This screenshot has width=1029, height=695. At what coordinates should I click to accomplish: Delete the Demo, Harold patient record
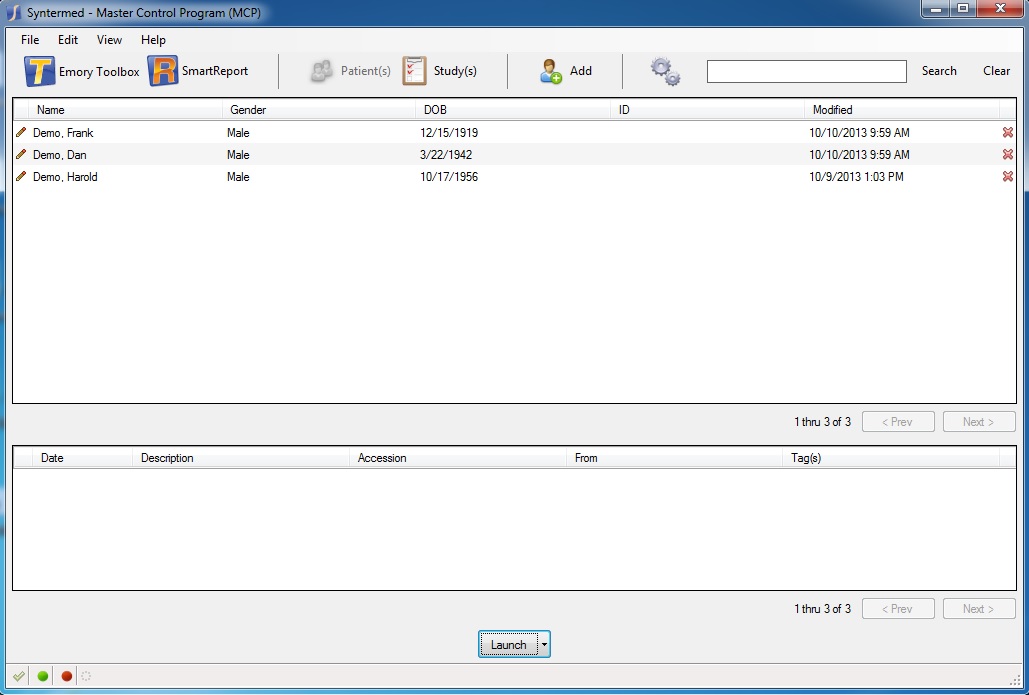tap(1007, 177)
